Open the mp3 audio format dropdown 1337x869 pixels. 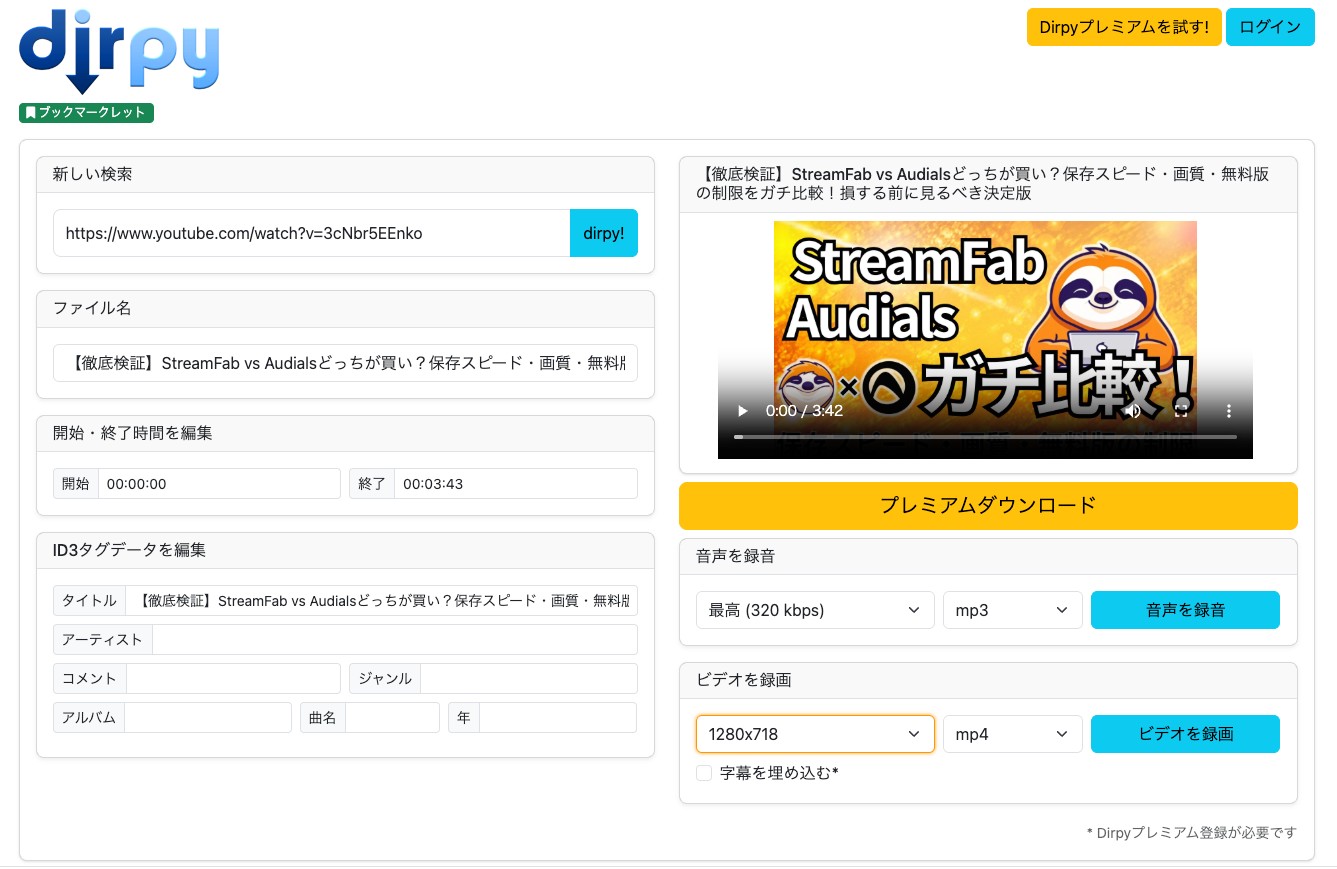[1012, 610]
